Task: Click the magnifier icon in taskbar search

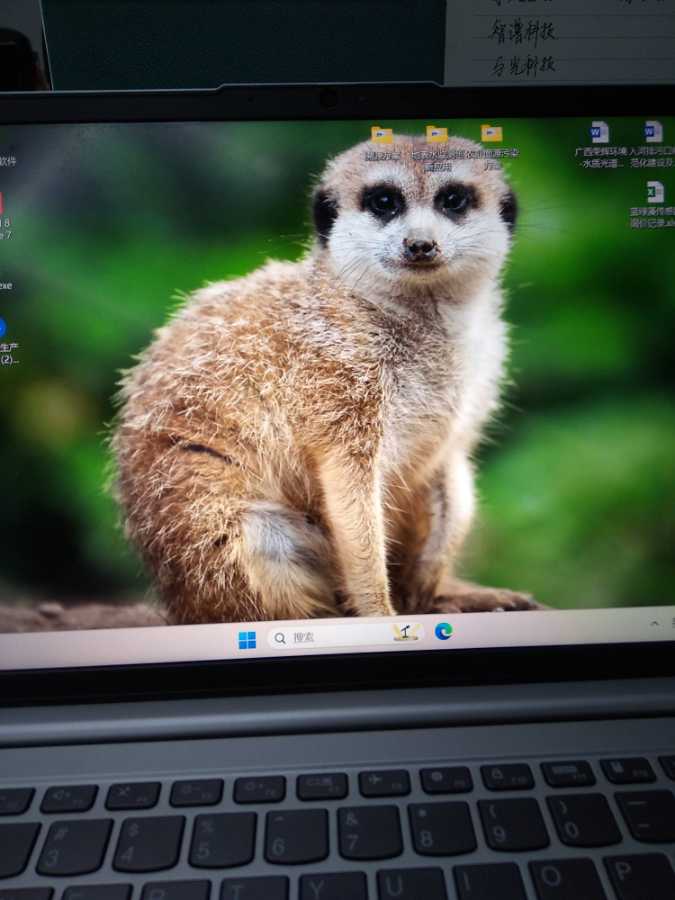Action: [280, 638]
